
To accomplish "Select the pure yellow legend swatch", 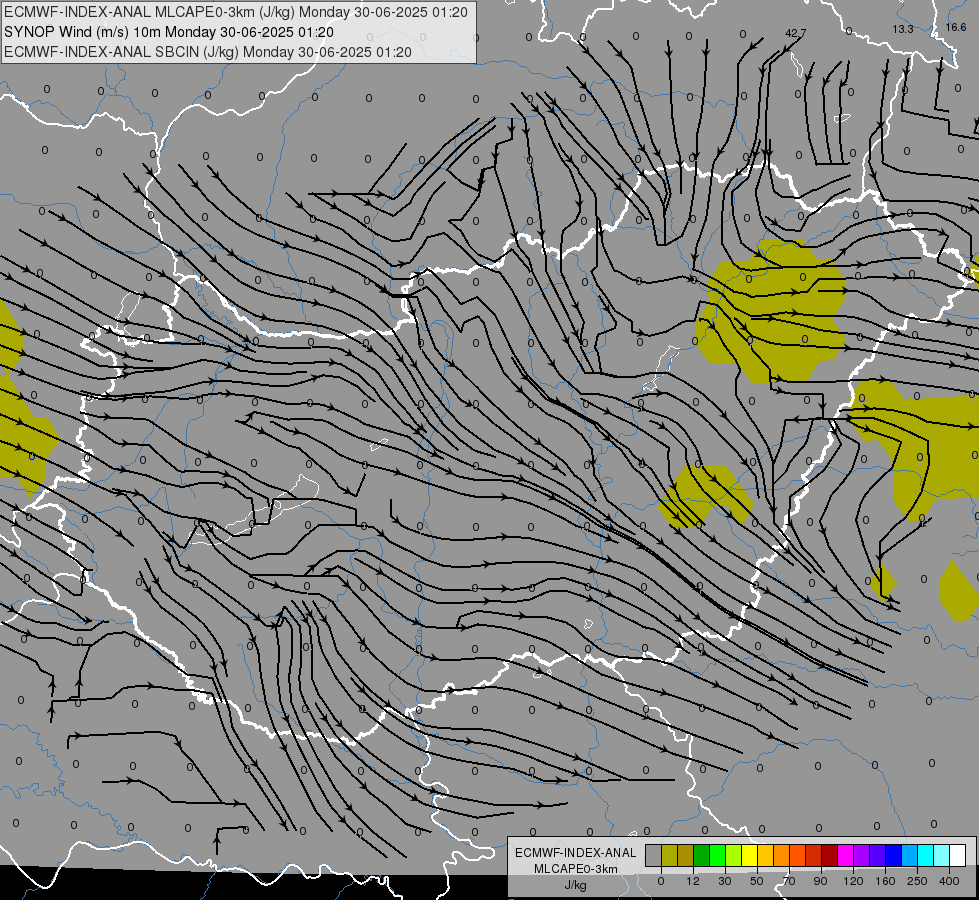I will pyautogui.click(x=749, y=855).
